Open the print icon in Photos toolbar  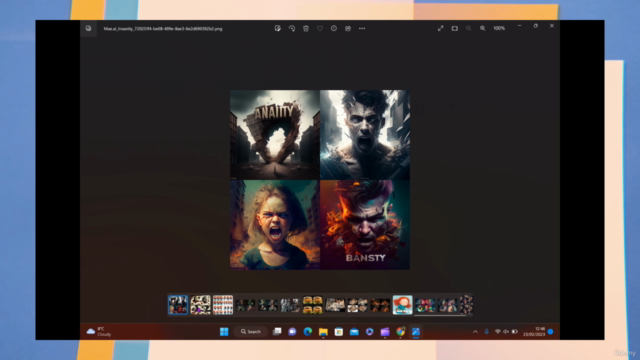(348, 28)
